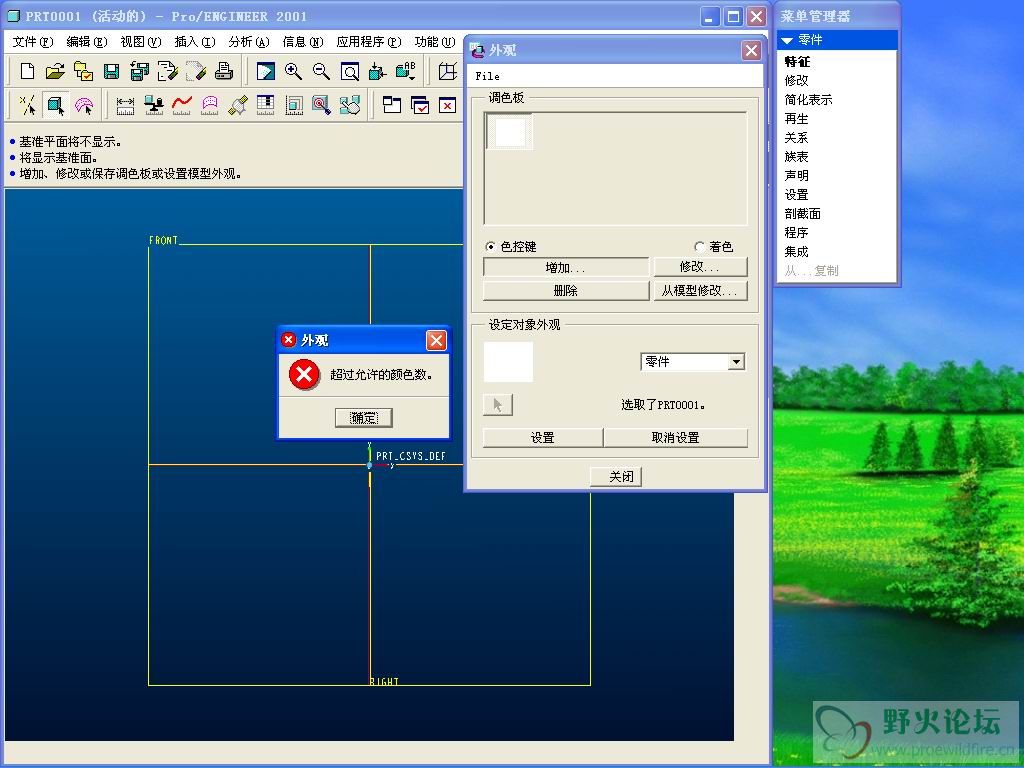
Task: Click the 删除 button
Action: point(566,291)
